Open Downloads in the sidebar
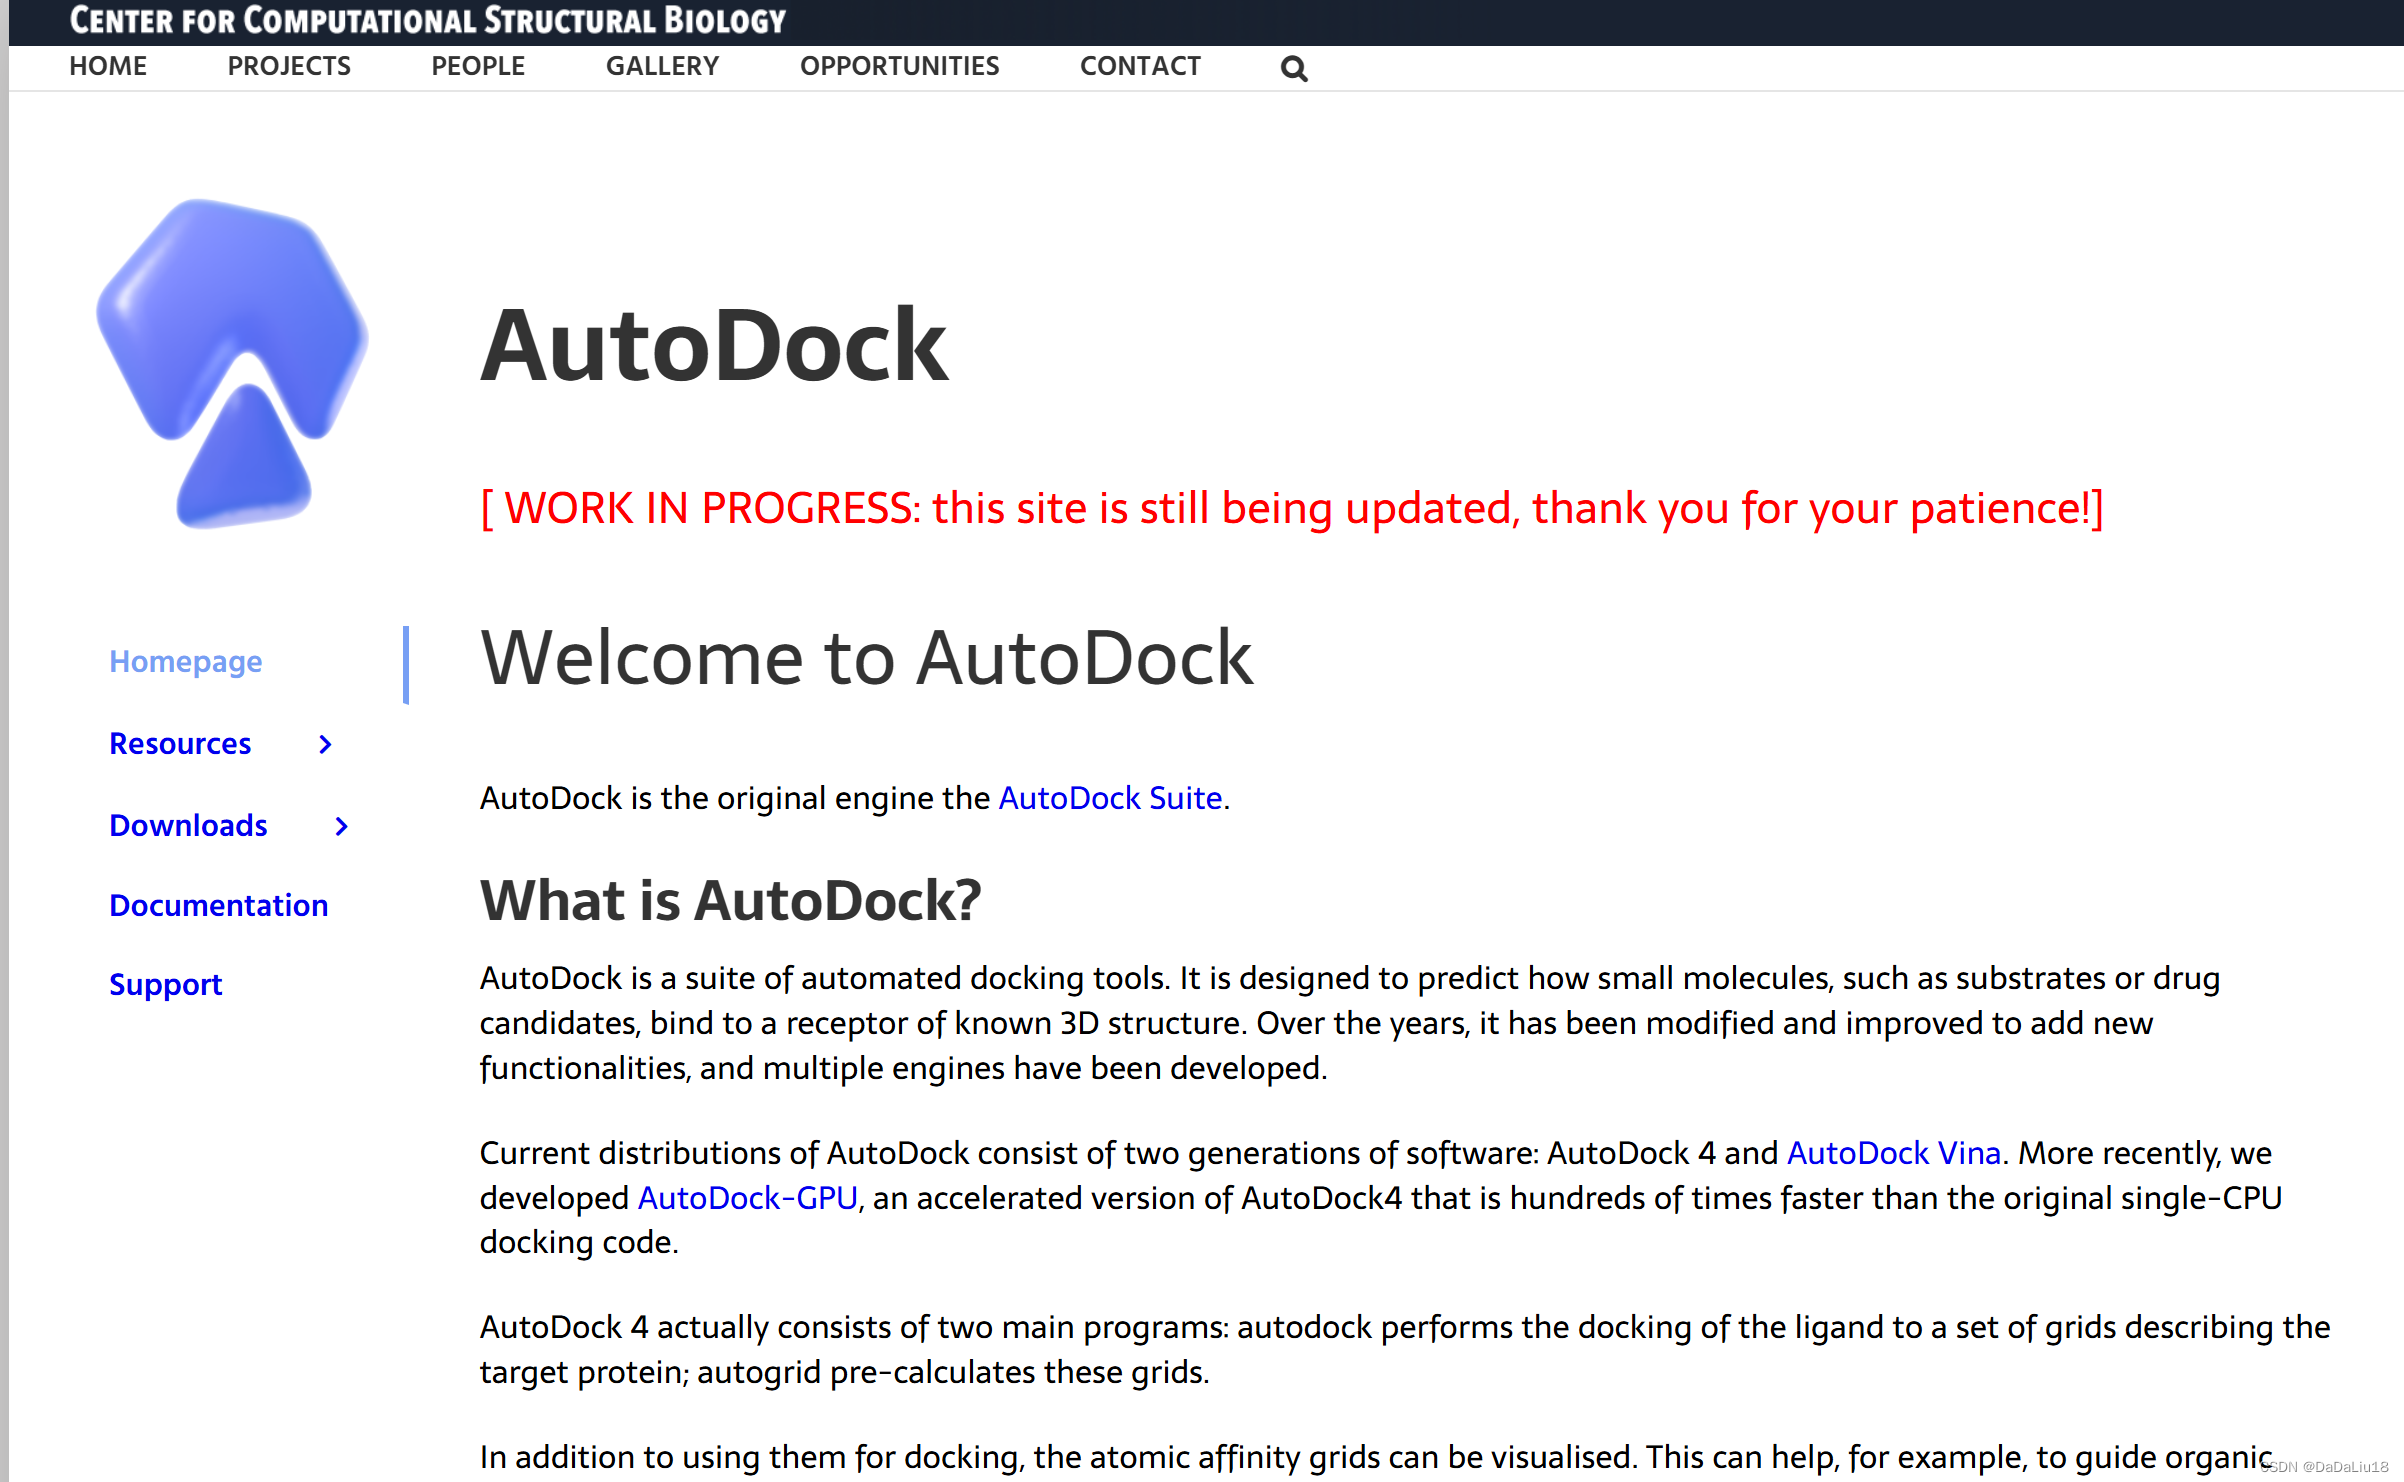2404x1482 pixels. (188, 826)
